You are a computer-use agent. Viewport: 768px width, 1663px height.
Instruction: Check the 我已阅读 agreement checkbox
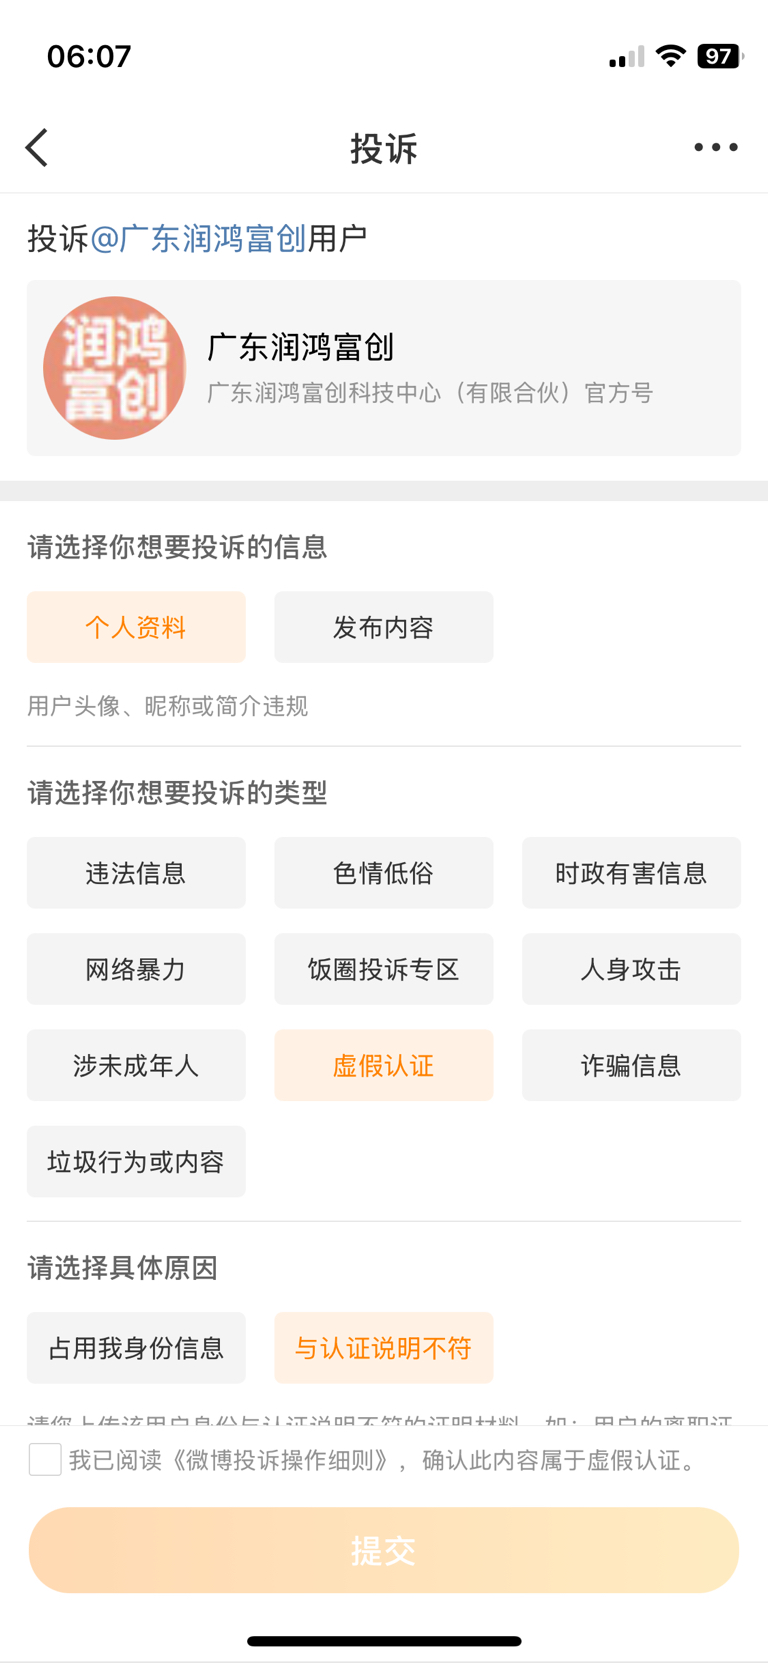pos(45,1459)
